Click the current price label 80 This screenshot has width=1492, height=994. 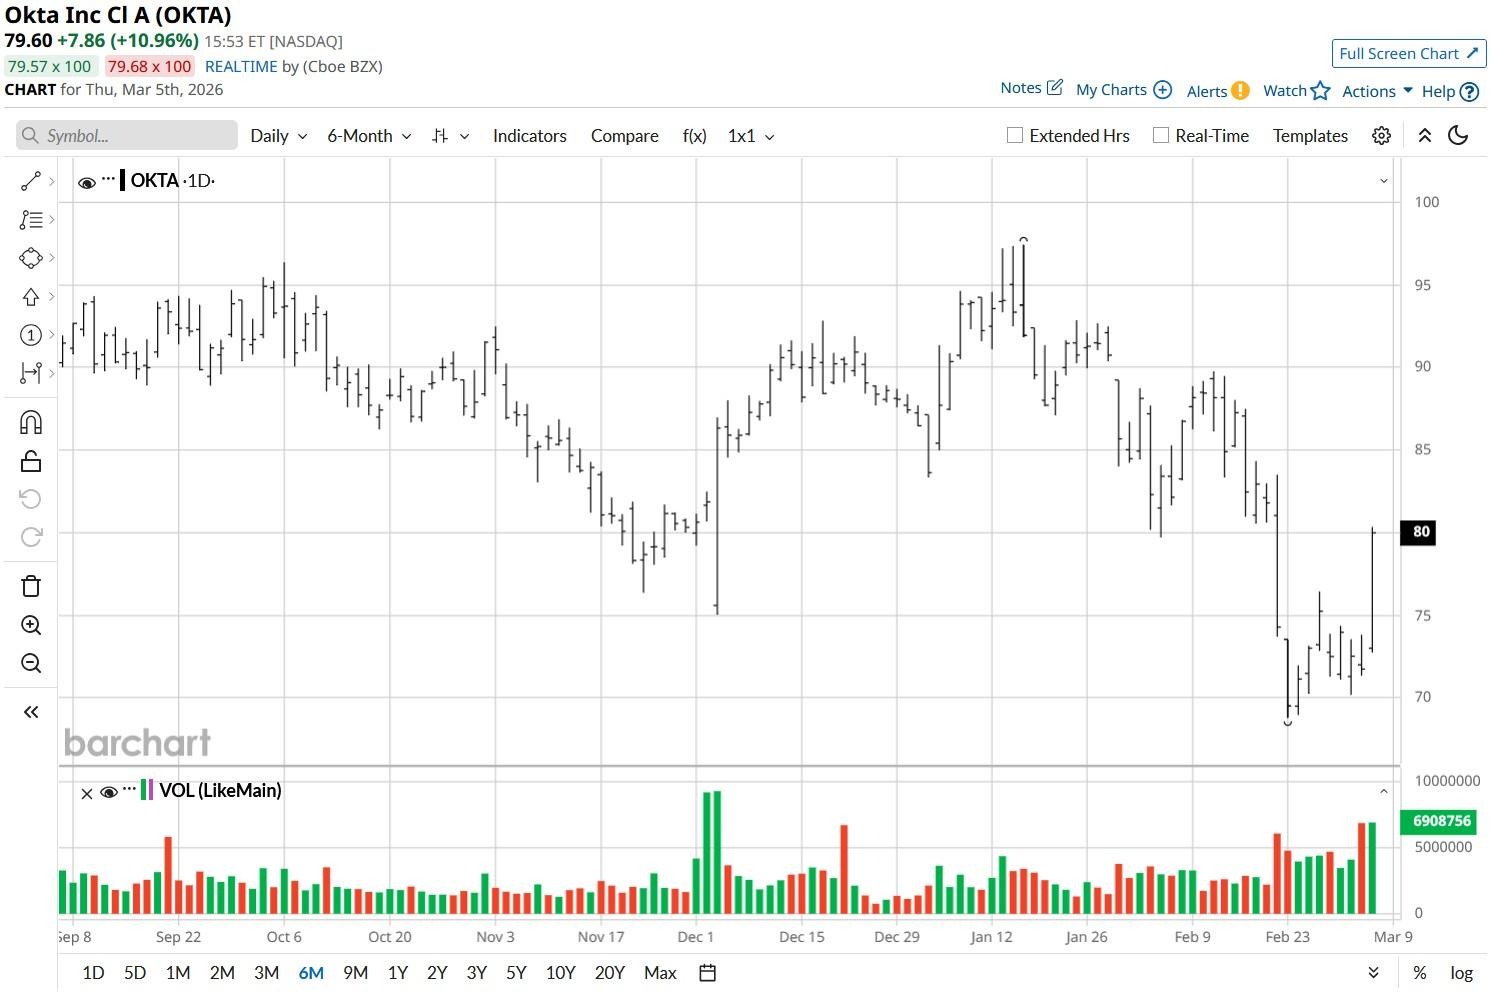[x=1418, y=532]
